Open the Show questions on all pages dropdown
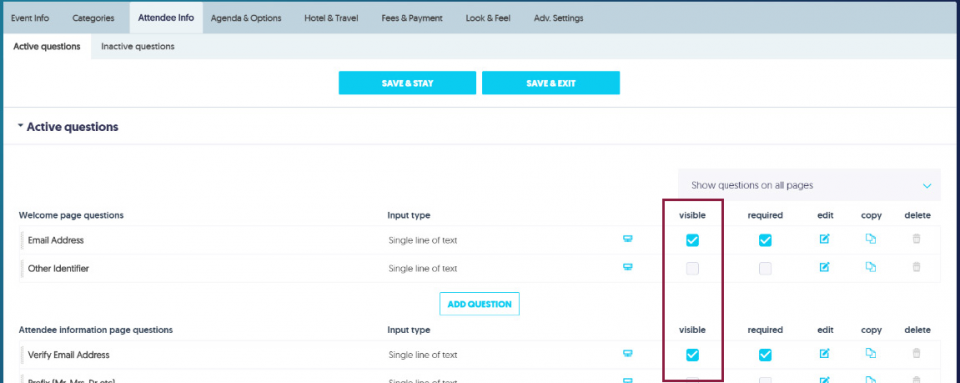The width and height of the screenshot is (960, 383). point(809,185)
